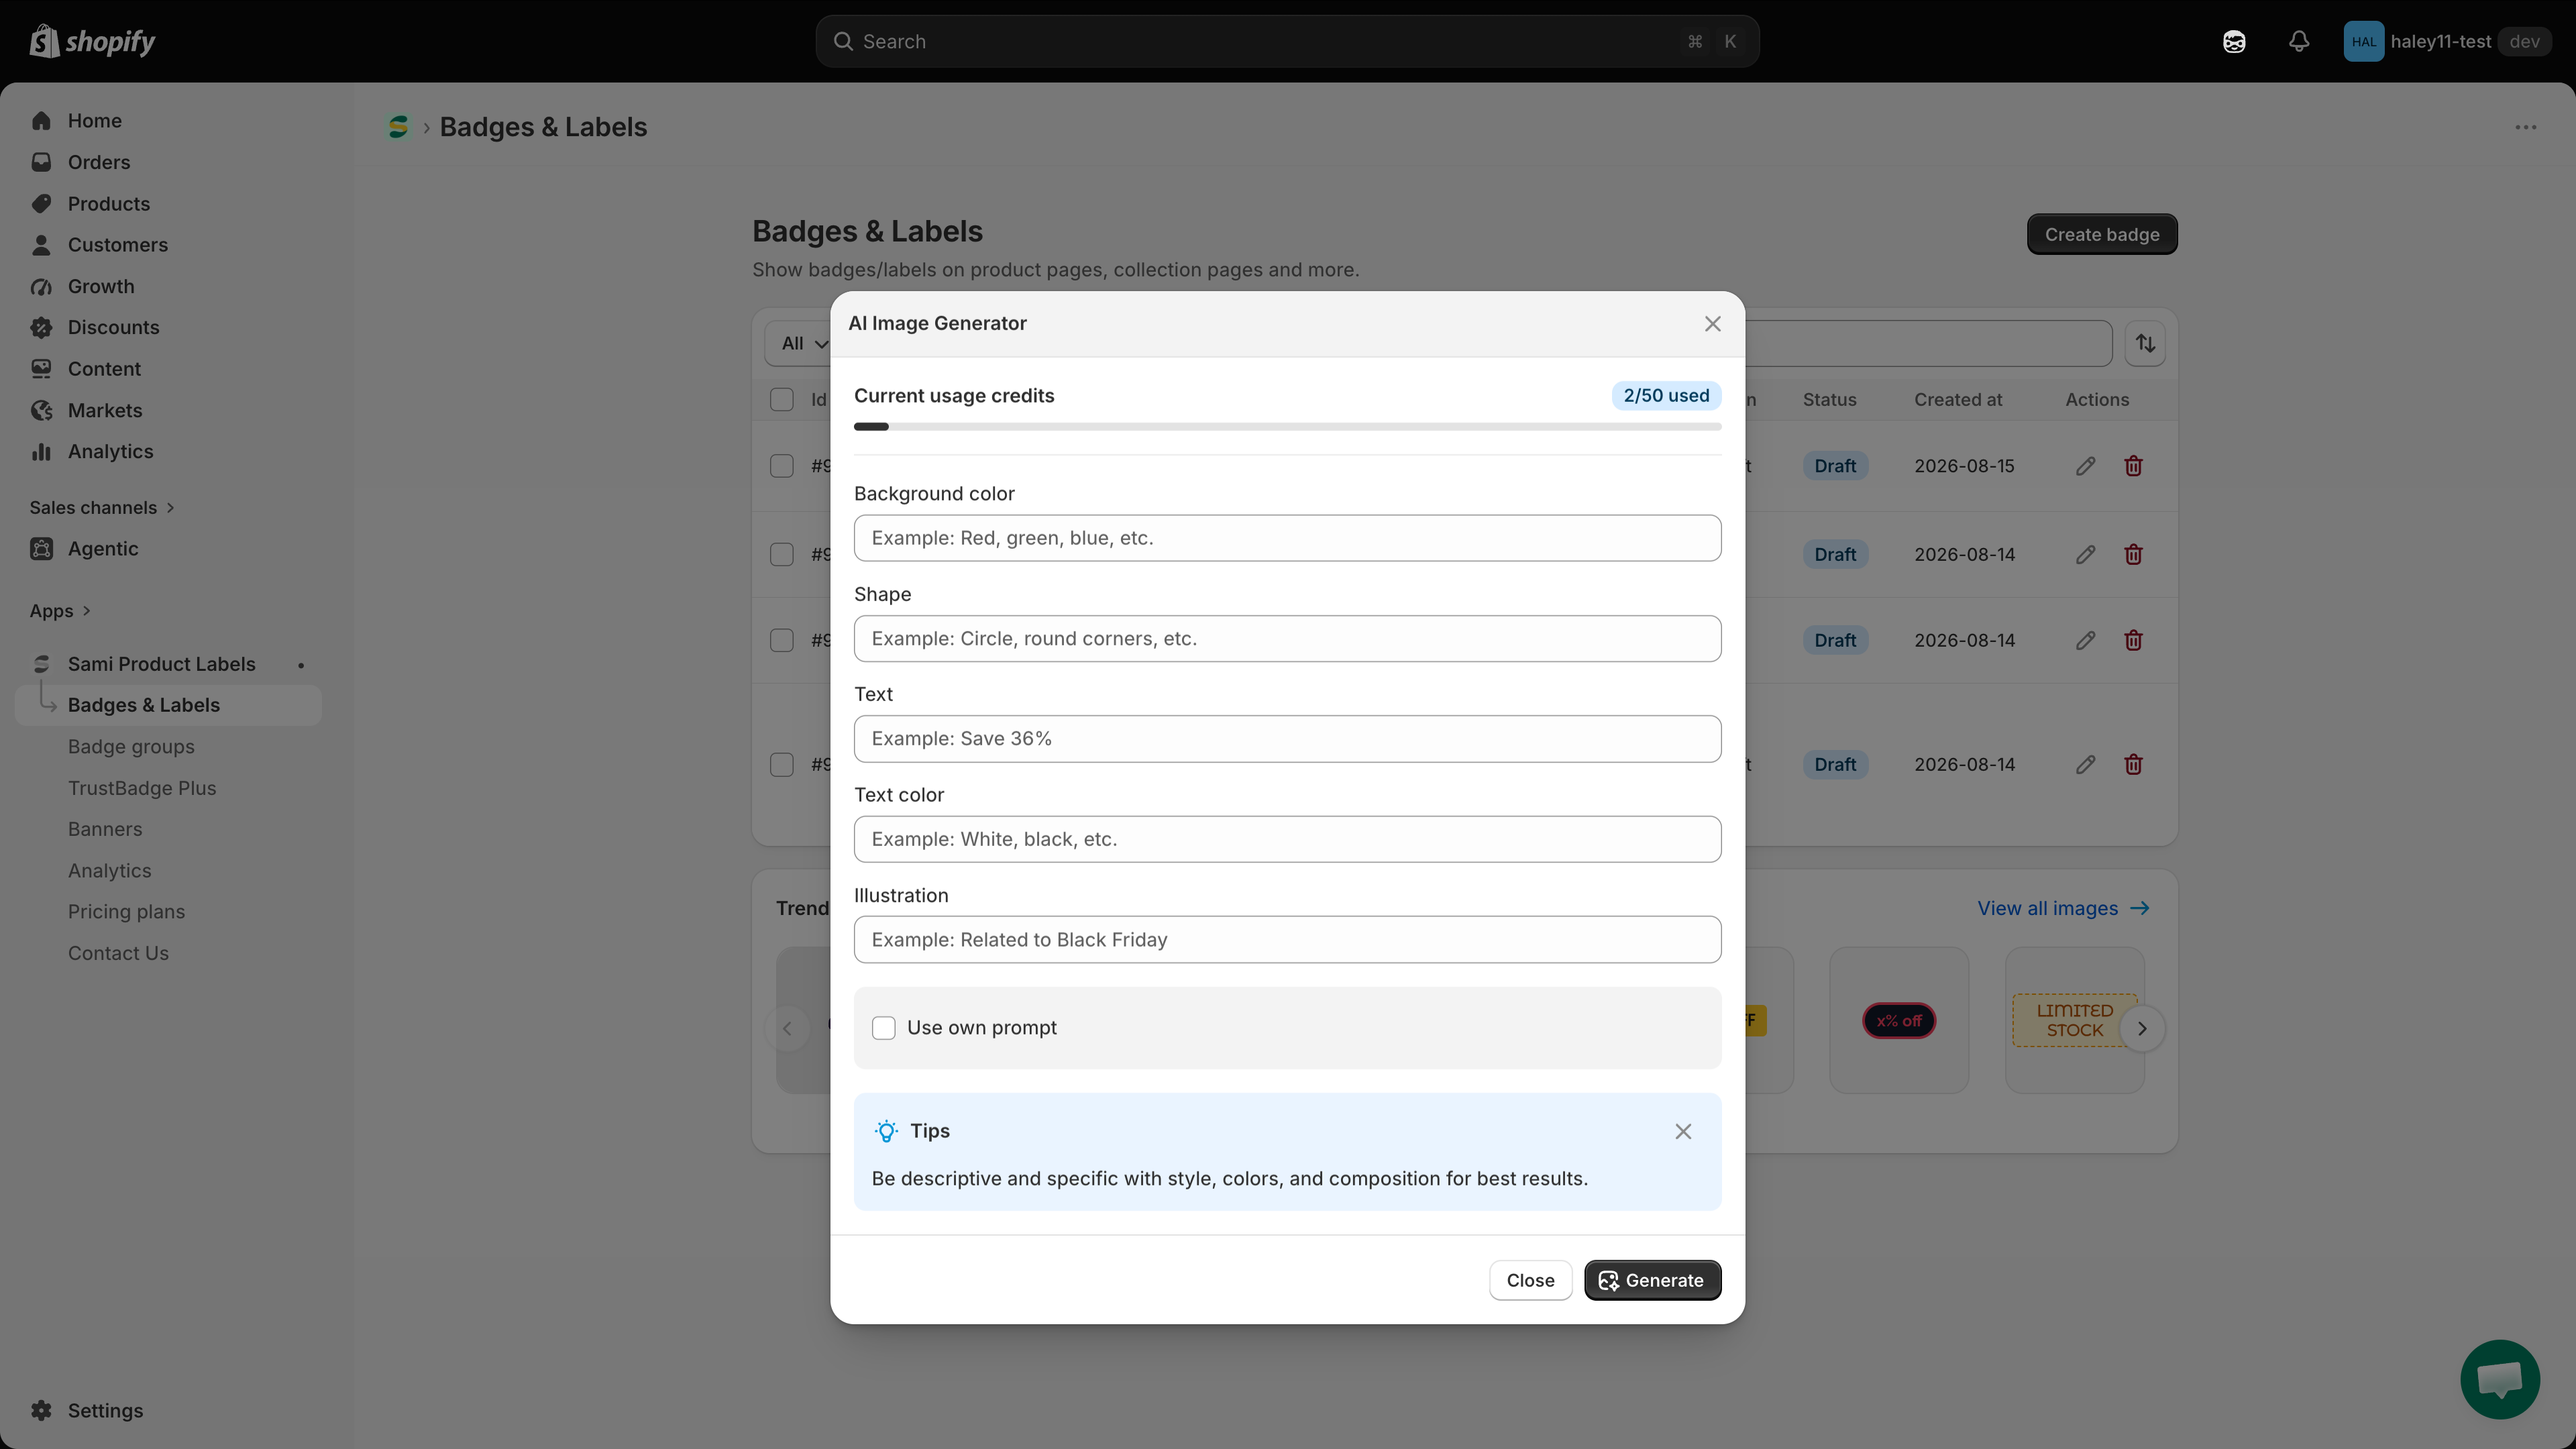Focus the Illustration input field
This screenshot has width=2576, height=1449.
tap(1287, 940)
